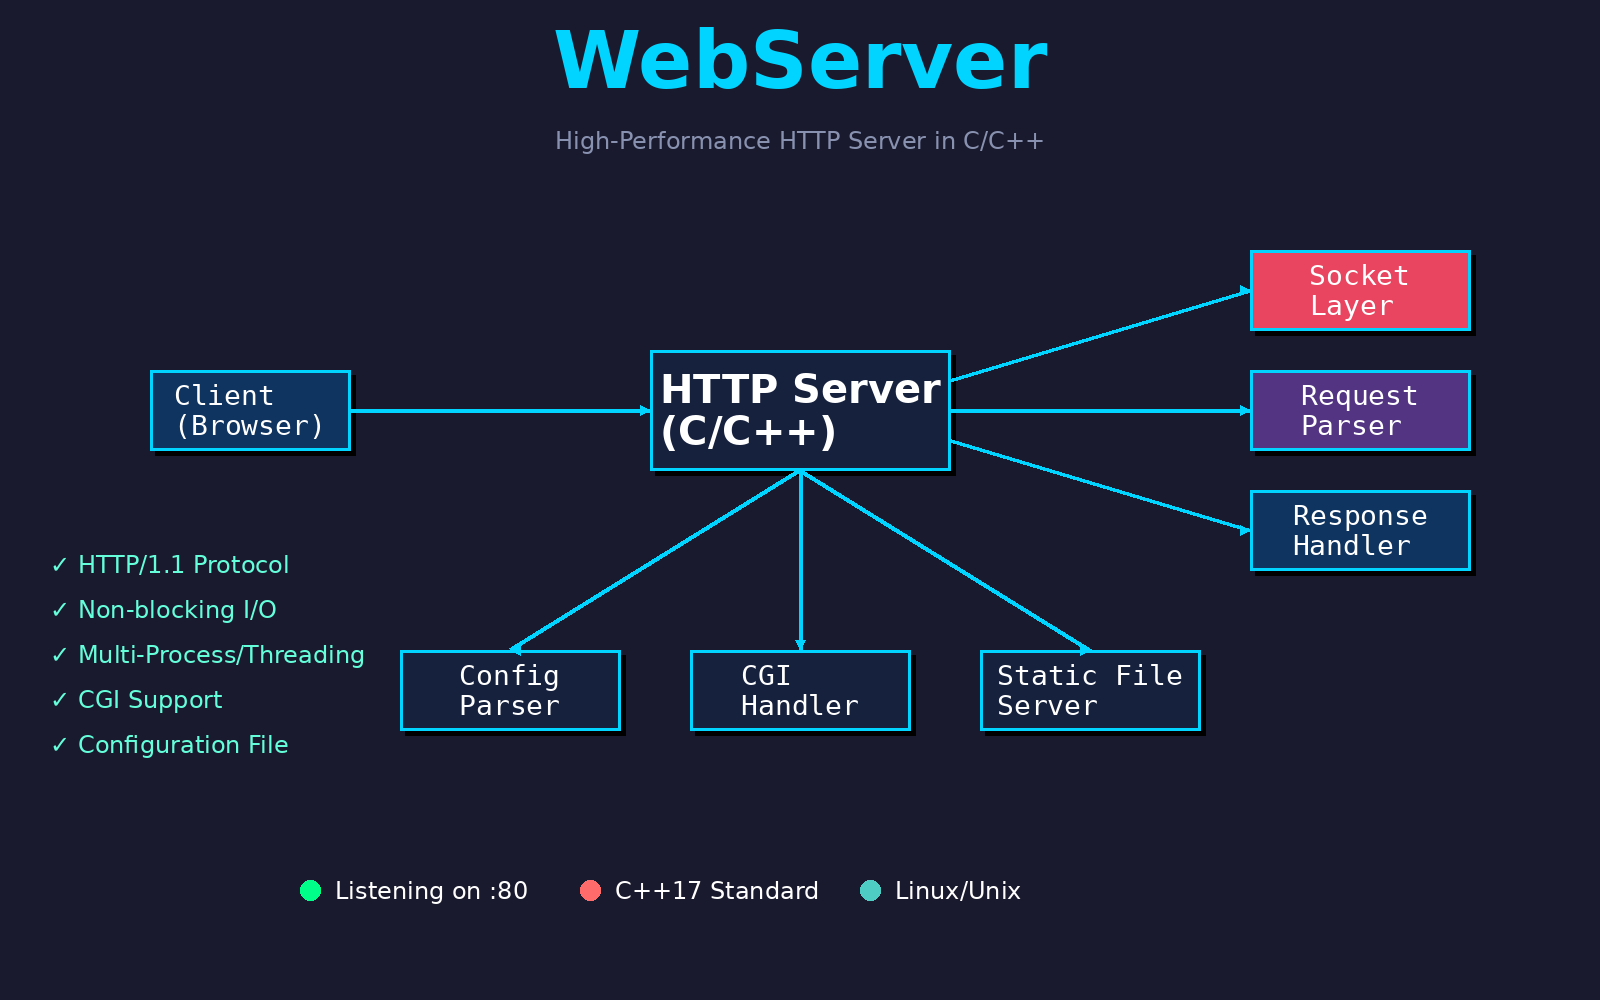Click the checkmark beside Non-blocking I/O
This screenshot has height=1000, width=1600.
click(x=59, y=611)
